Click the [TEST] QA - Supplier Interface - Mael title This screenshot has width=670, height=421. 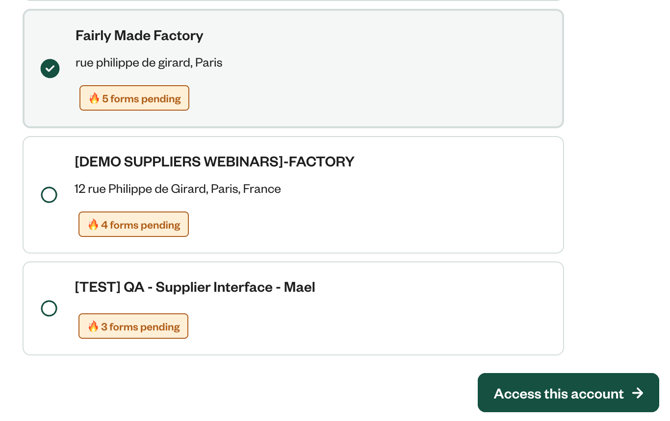point(195,287)
